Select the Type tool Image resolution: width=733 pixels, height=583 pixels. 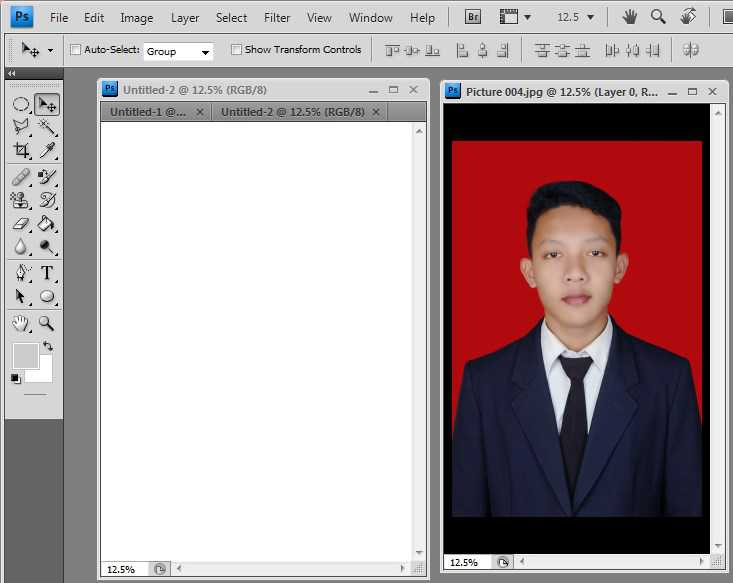tap(47, 273)
